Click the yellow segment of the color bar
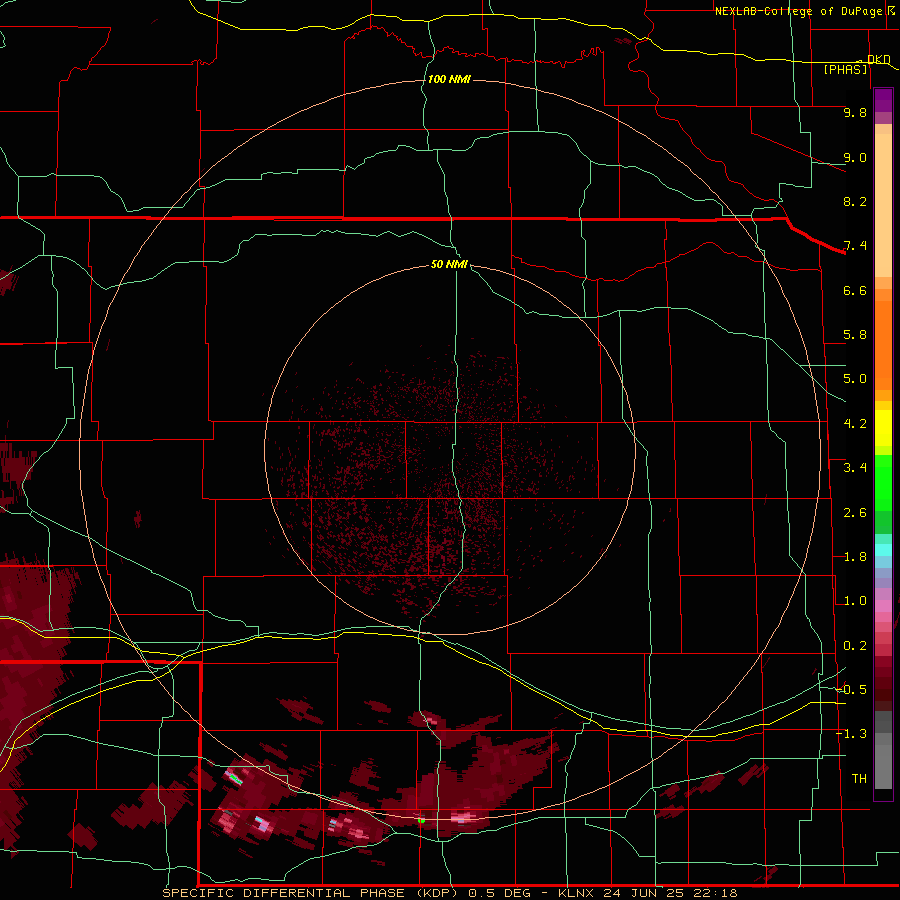Image resolution: width=900 pixels, height=900 pixels. 883,428
